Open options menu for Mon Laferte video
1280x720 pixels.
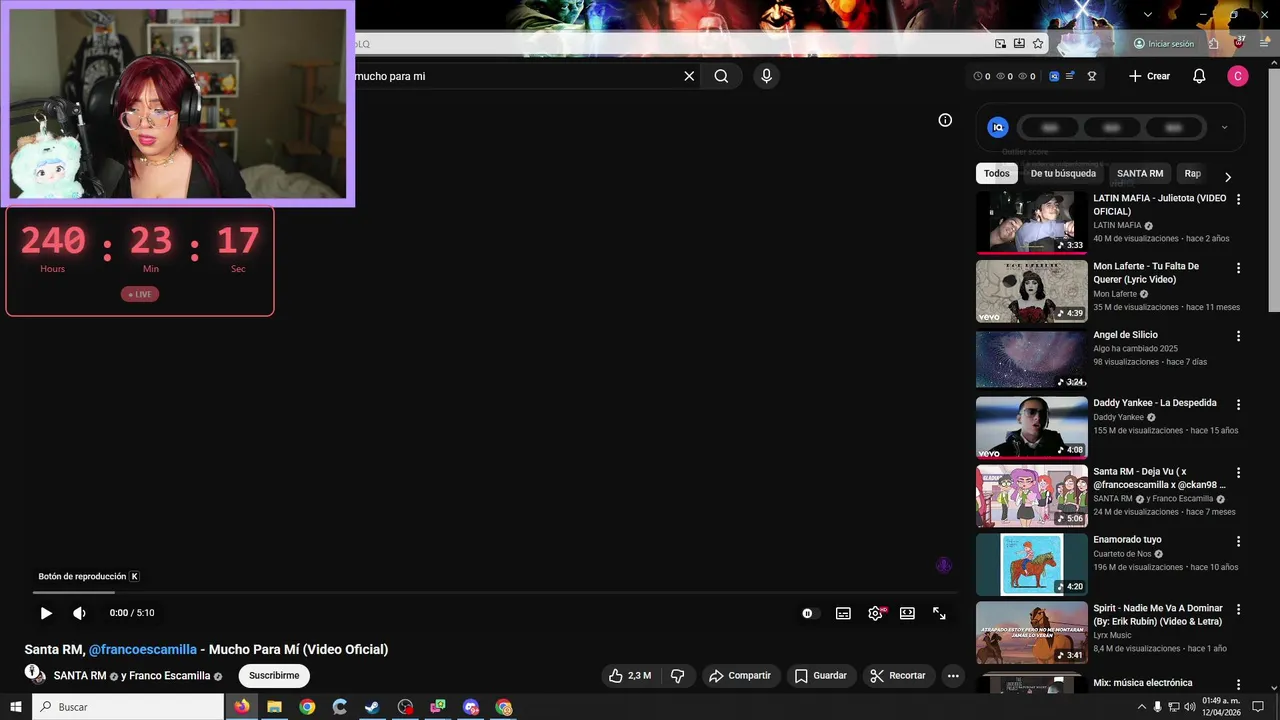tap(1238, 268)
